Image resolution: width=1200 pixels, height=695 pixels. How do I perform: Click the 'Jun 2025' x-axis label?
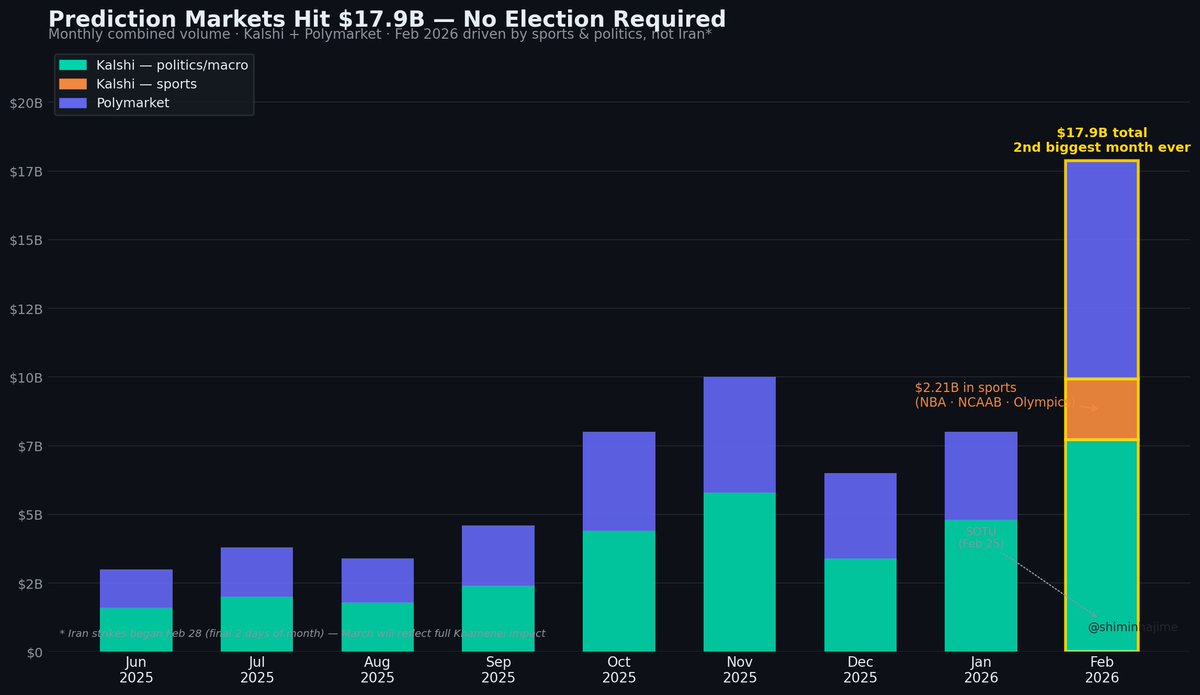[136, 670]
